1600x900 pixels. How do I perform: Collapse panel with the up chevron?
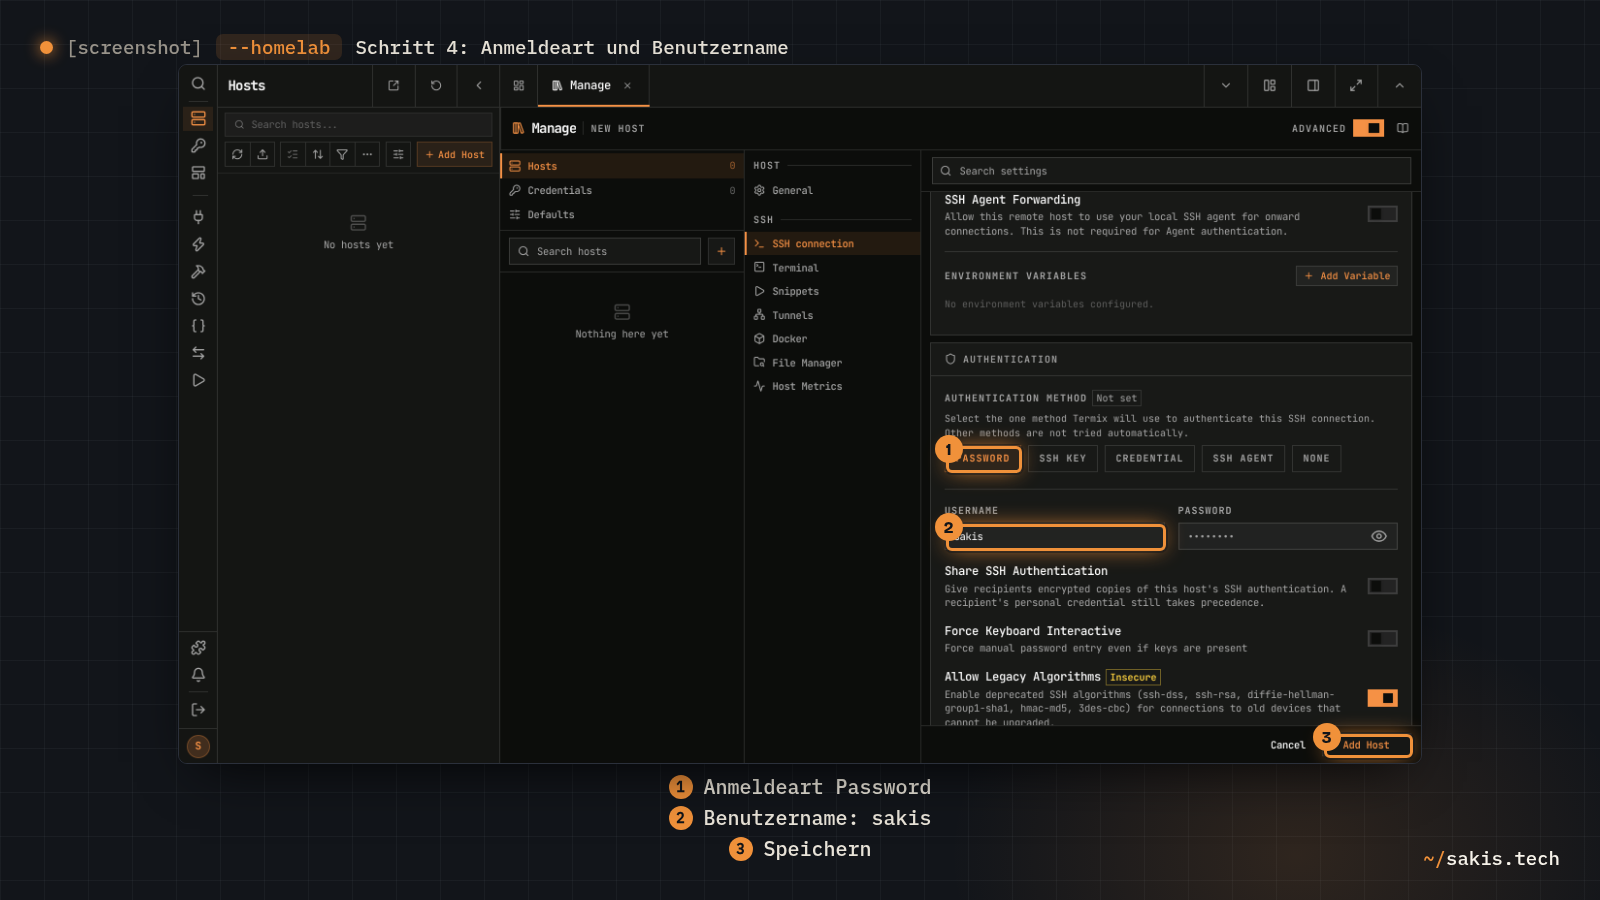coord(1399,86)
